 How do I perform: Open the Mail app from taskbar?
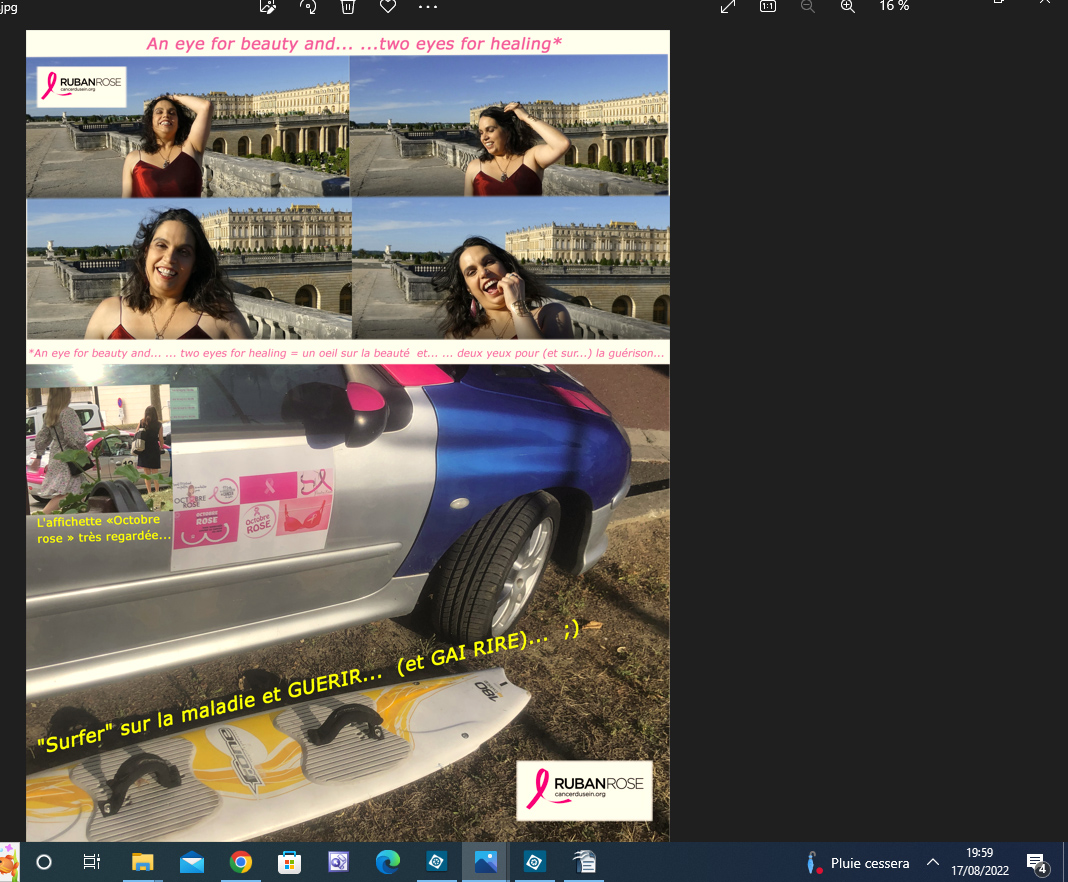pos(192,862)
